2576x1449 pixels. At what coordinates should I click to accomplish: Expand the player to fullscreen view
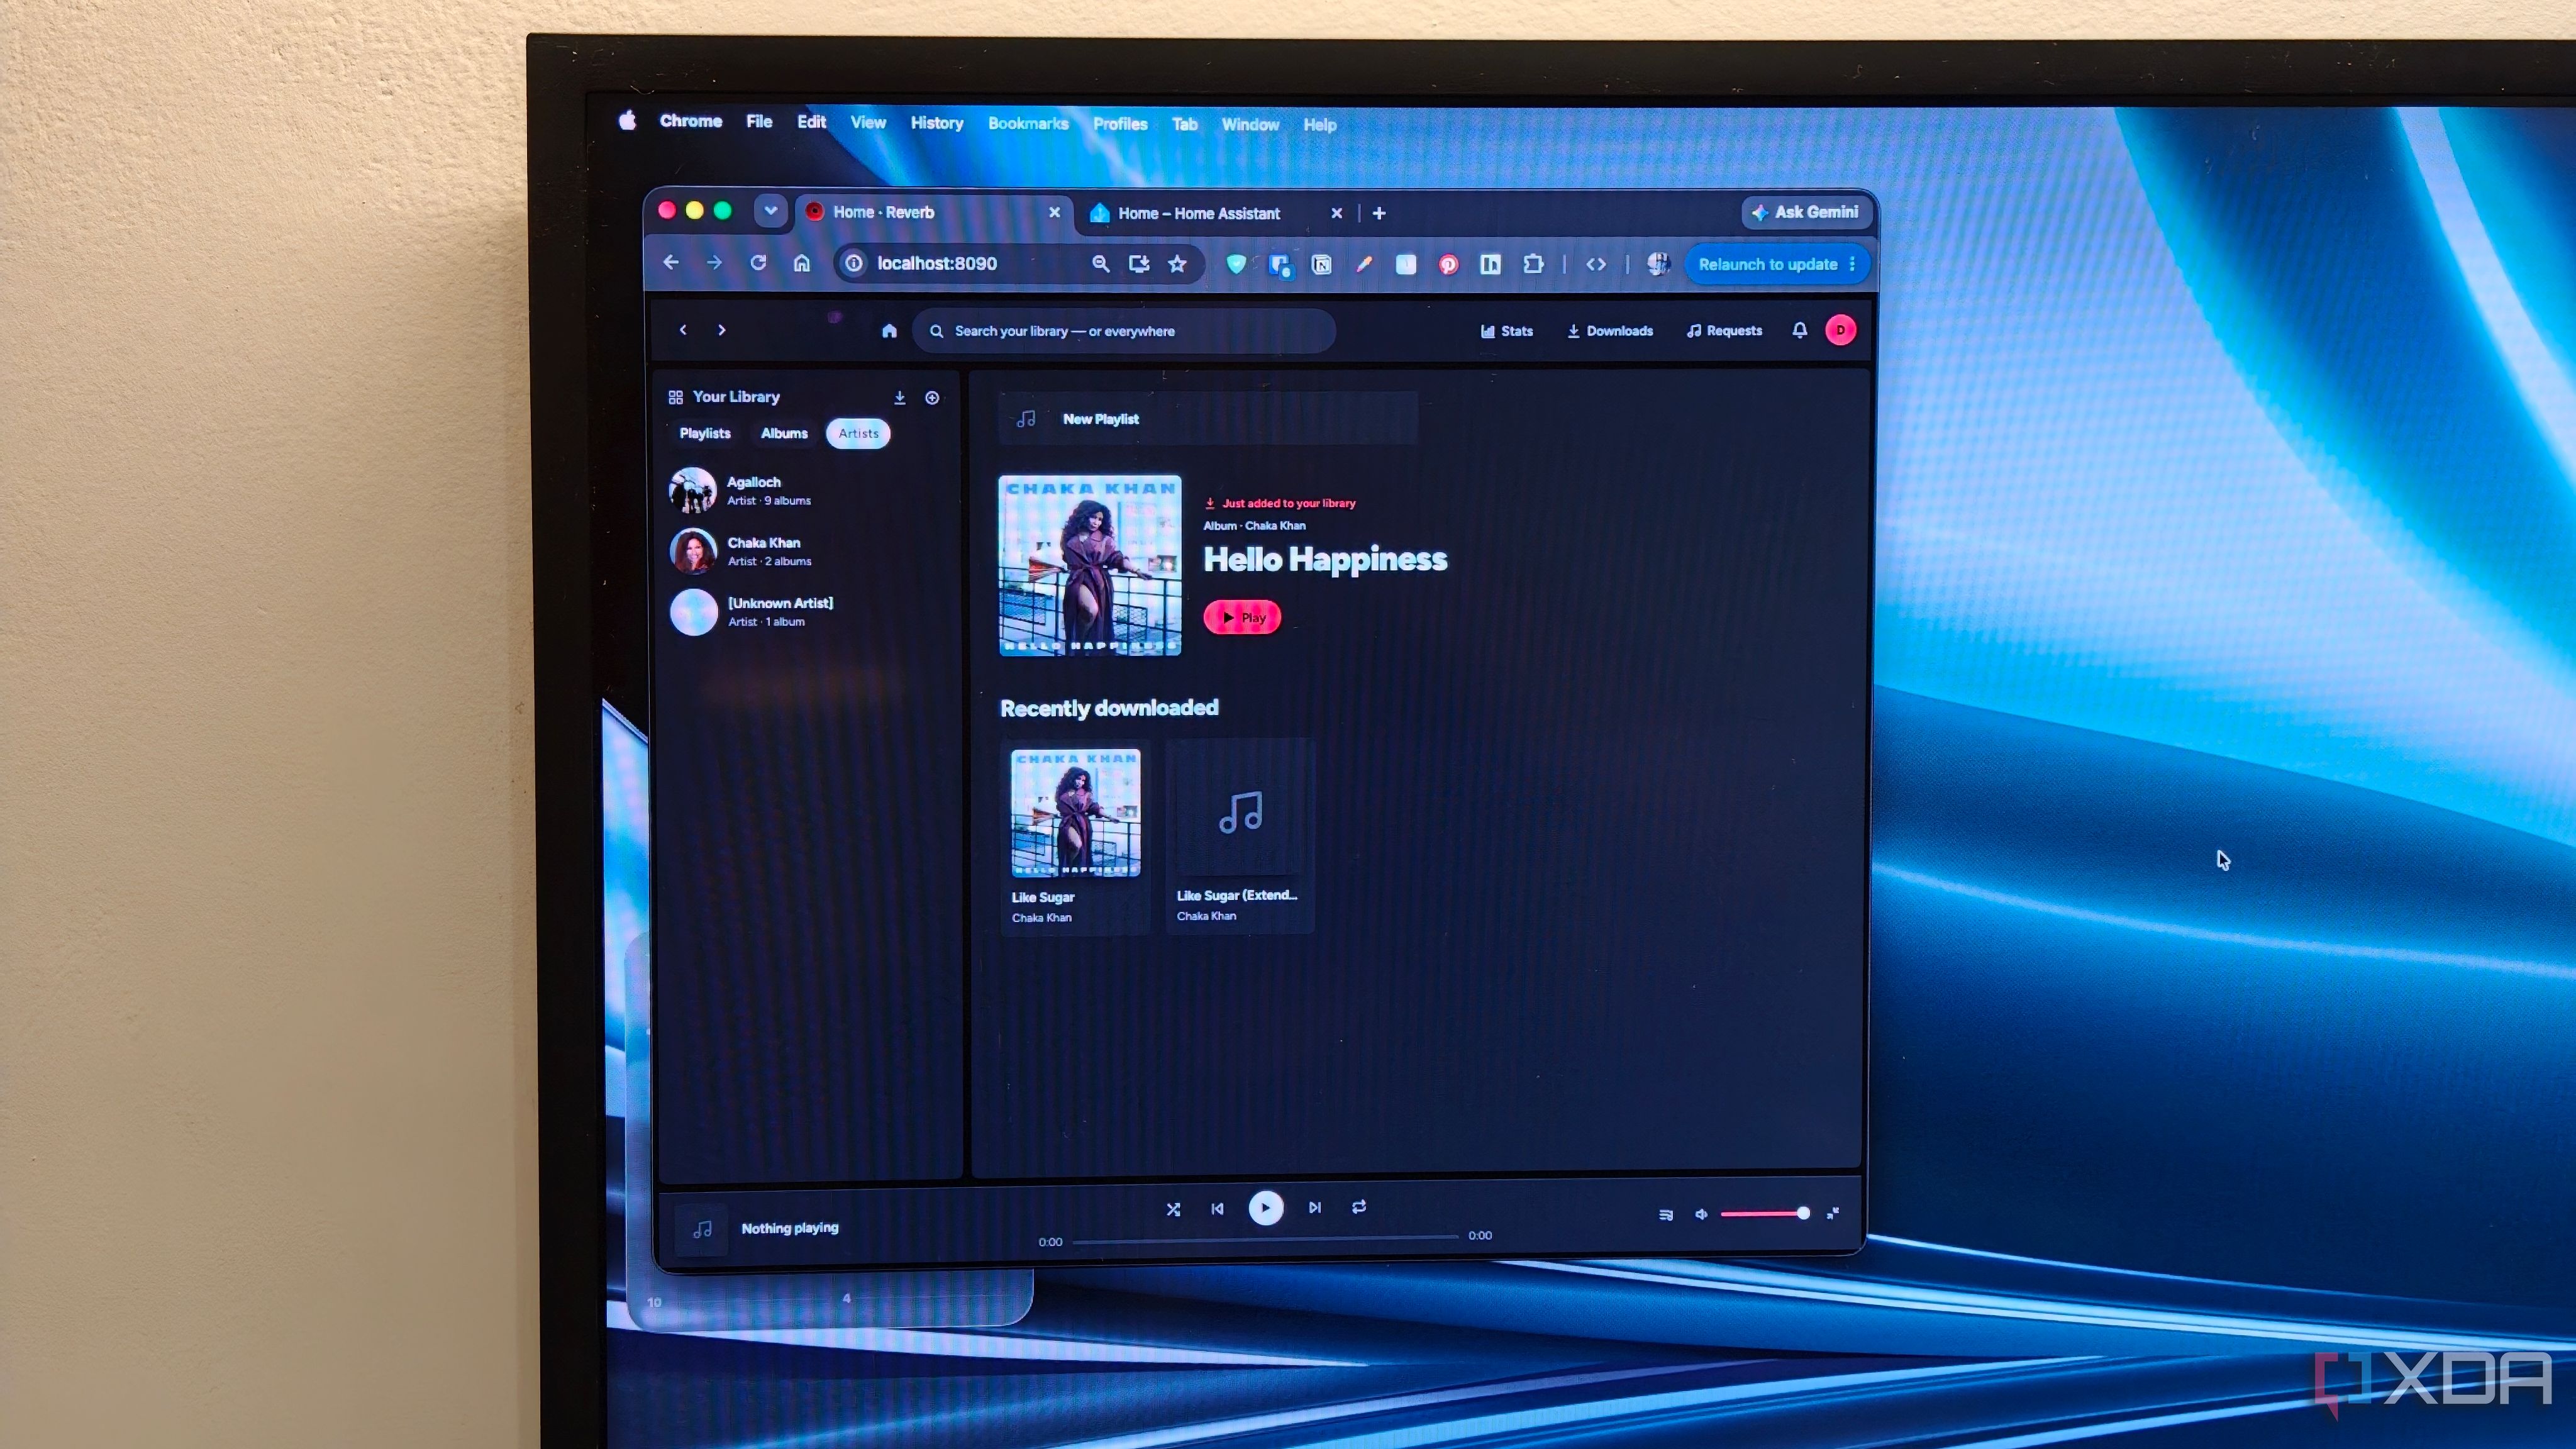point(1833,1213)
